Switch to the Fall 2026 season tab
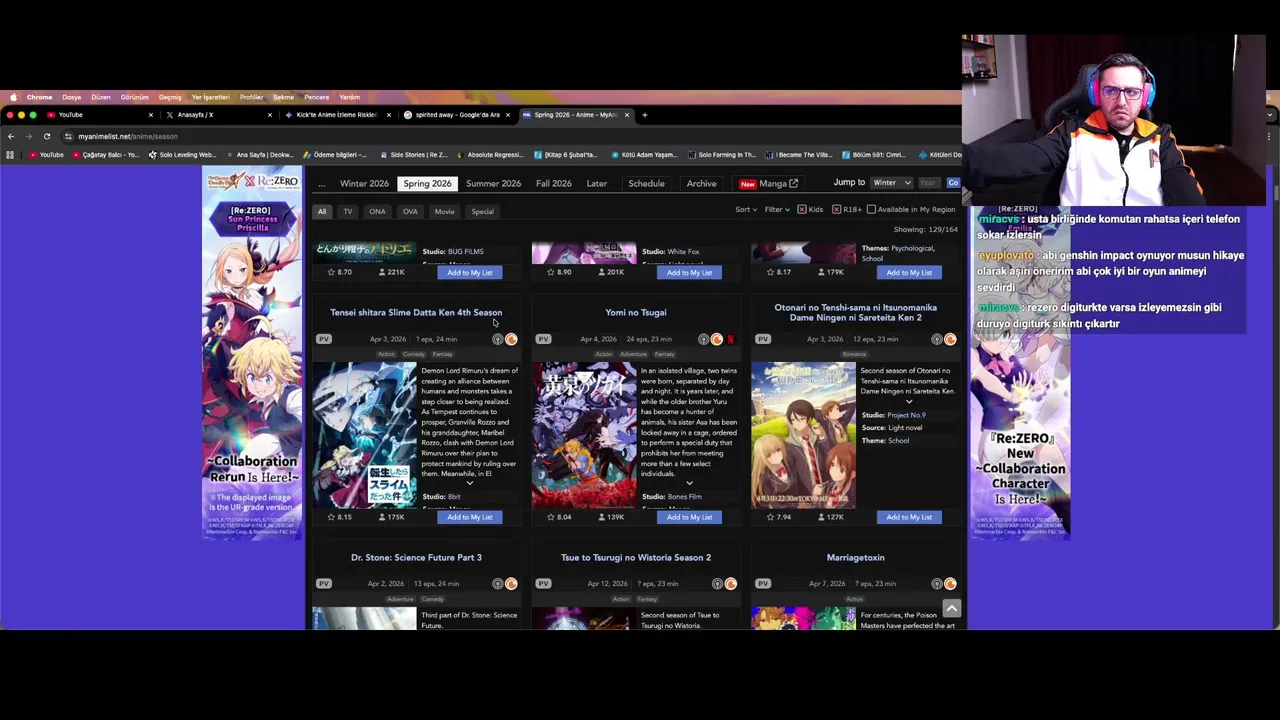The height and width of the screenshot is (720, 1280). [x=553, y=184]
